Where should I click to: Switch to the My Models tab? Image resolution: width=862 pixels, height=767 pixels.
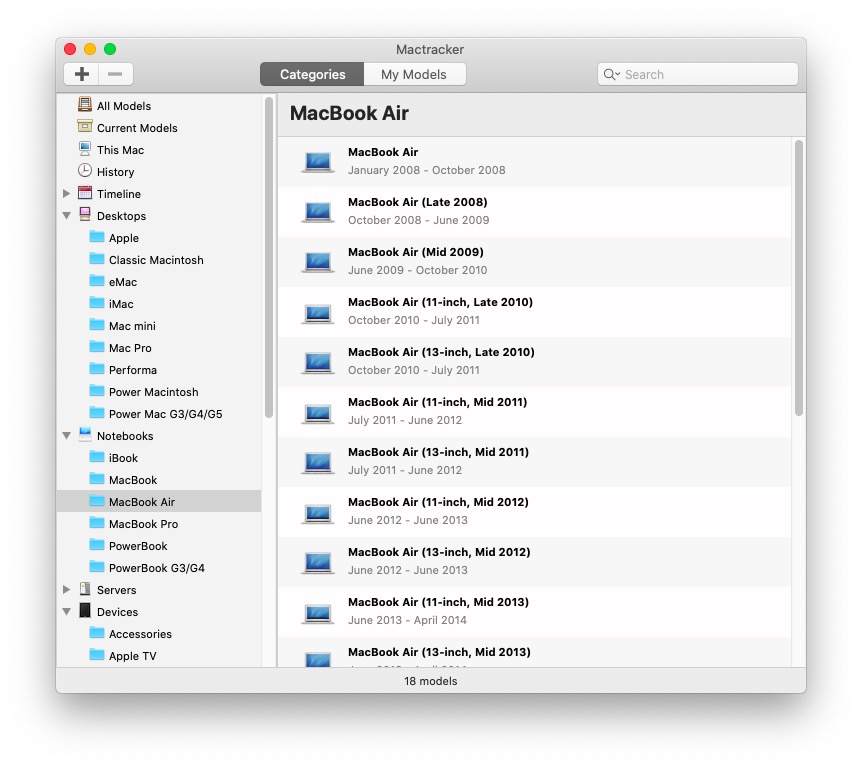(413, 74)
